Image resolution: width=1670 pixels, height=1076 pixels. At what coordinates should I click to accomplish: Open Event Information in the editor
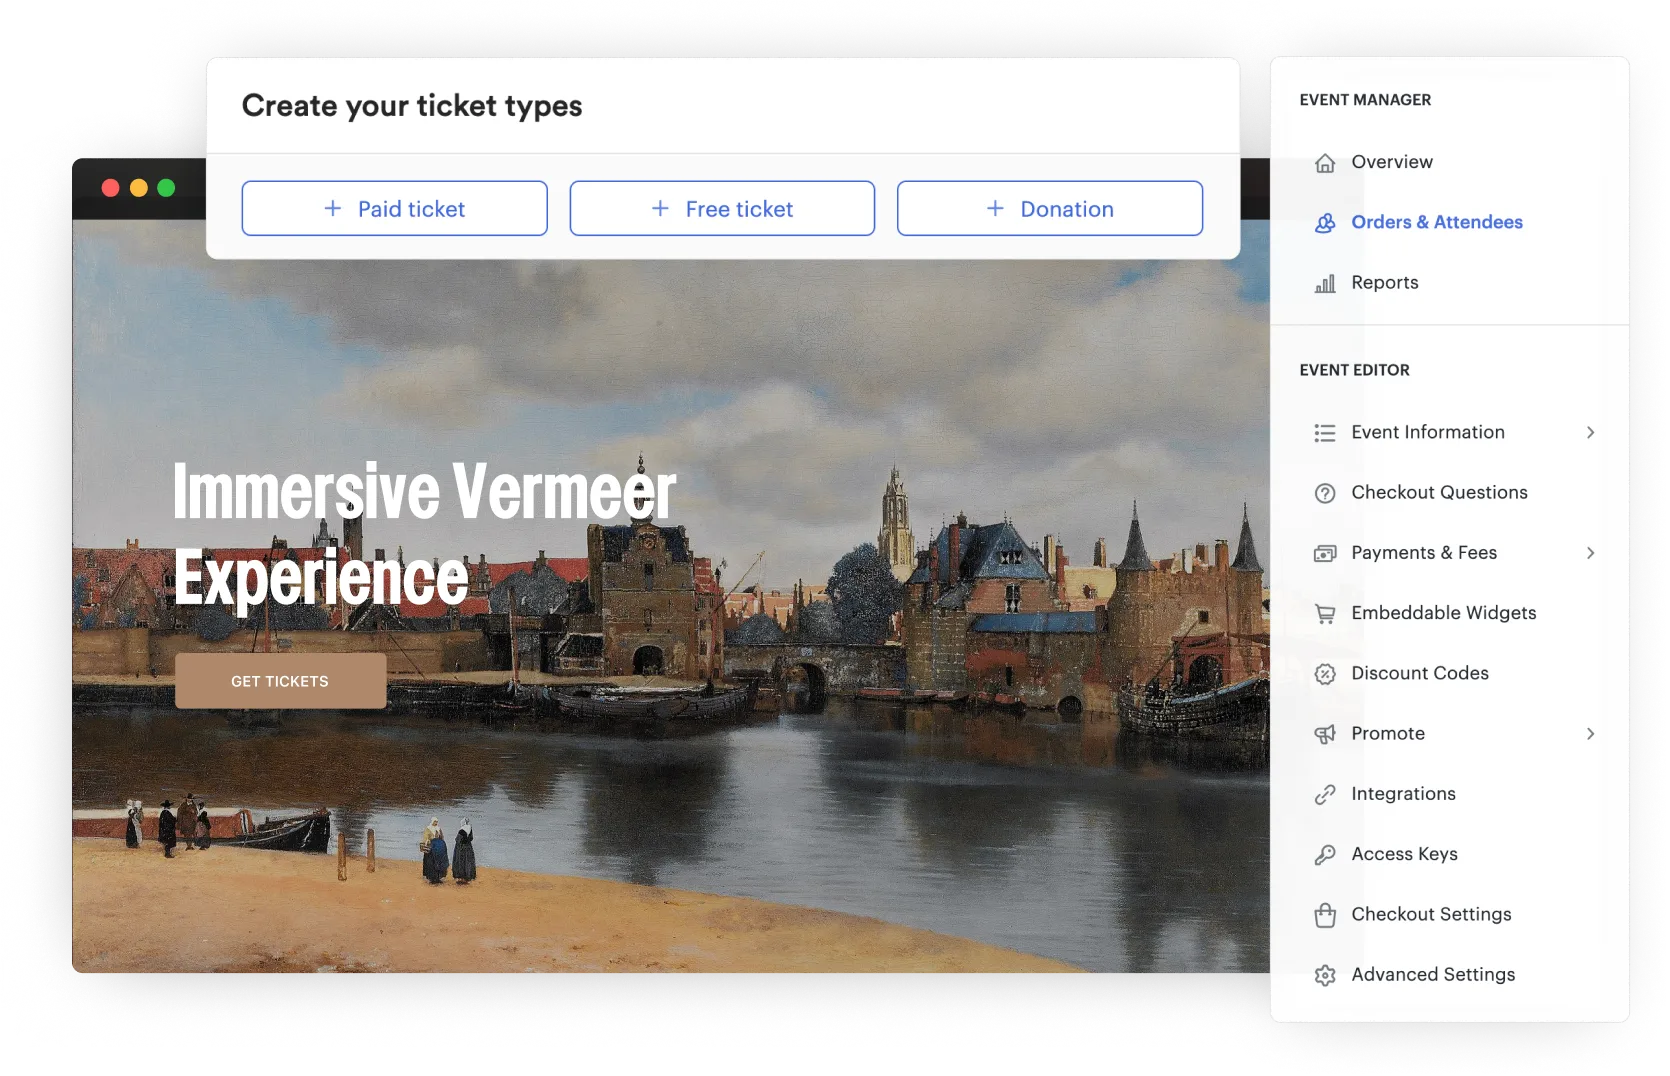coord(1427,432)
